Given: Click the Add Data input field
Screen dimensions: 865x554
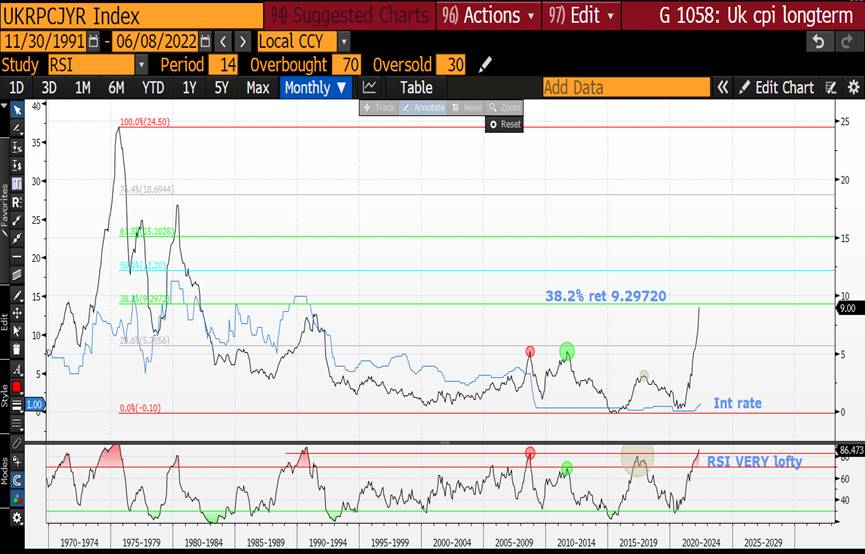Looking at the screenshot, I should pos(626,87).
